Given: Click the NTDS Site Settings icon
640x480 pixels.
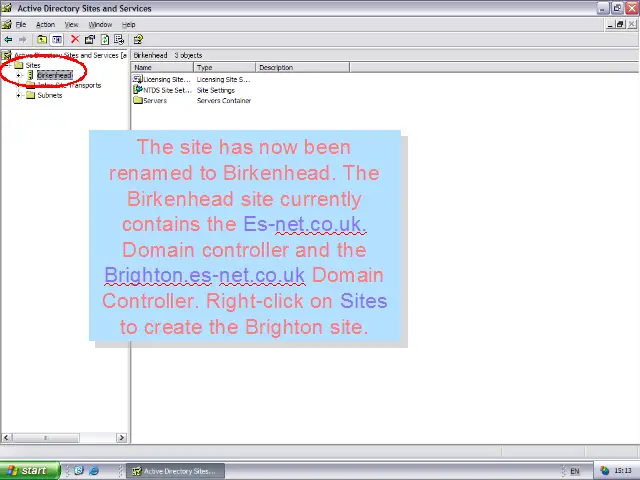Looking at the screenshot, I should pyautogui.click(x=138, y=90).
